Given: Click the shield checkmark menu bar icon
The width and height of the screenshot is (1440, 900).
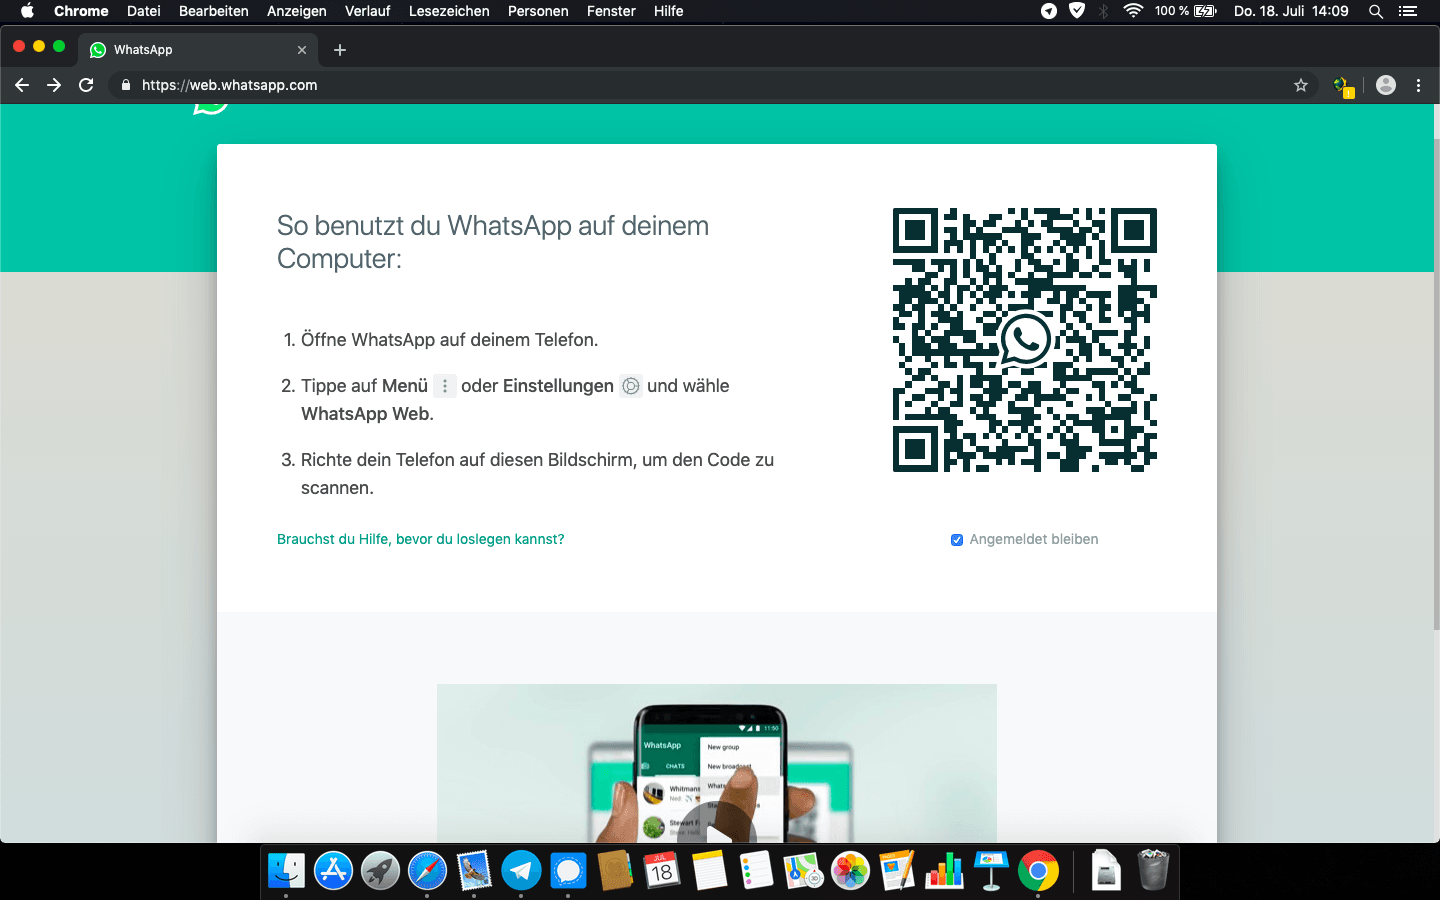Looking at the screenshot, I should pyautogui.click(x=1077, y=11).
